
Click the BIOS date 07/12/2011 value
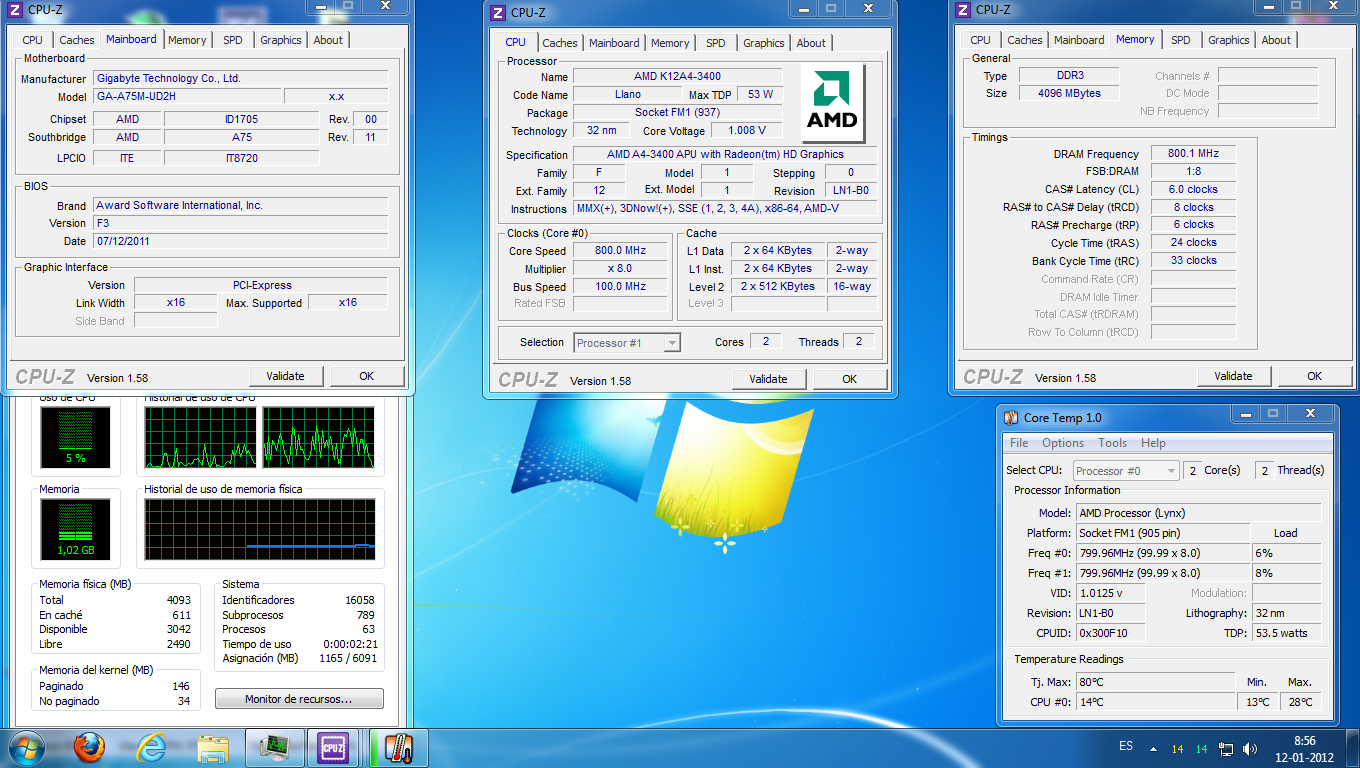coord(240,241)
